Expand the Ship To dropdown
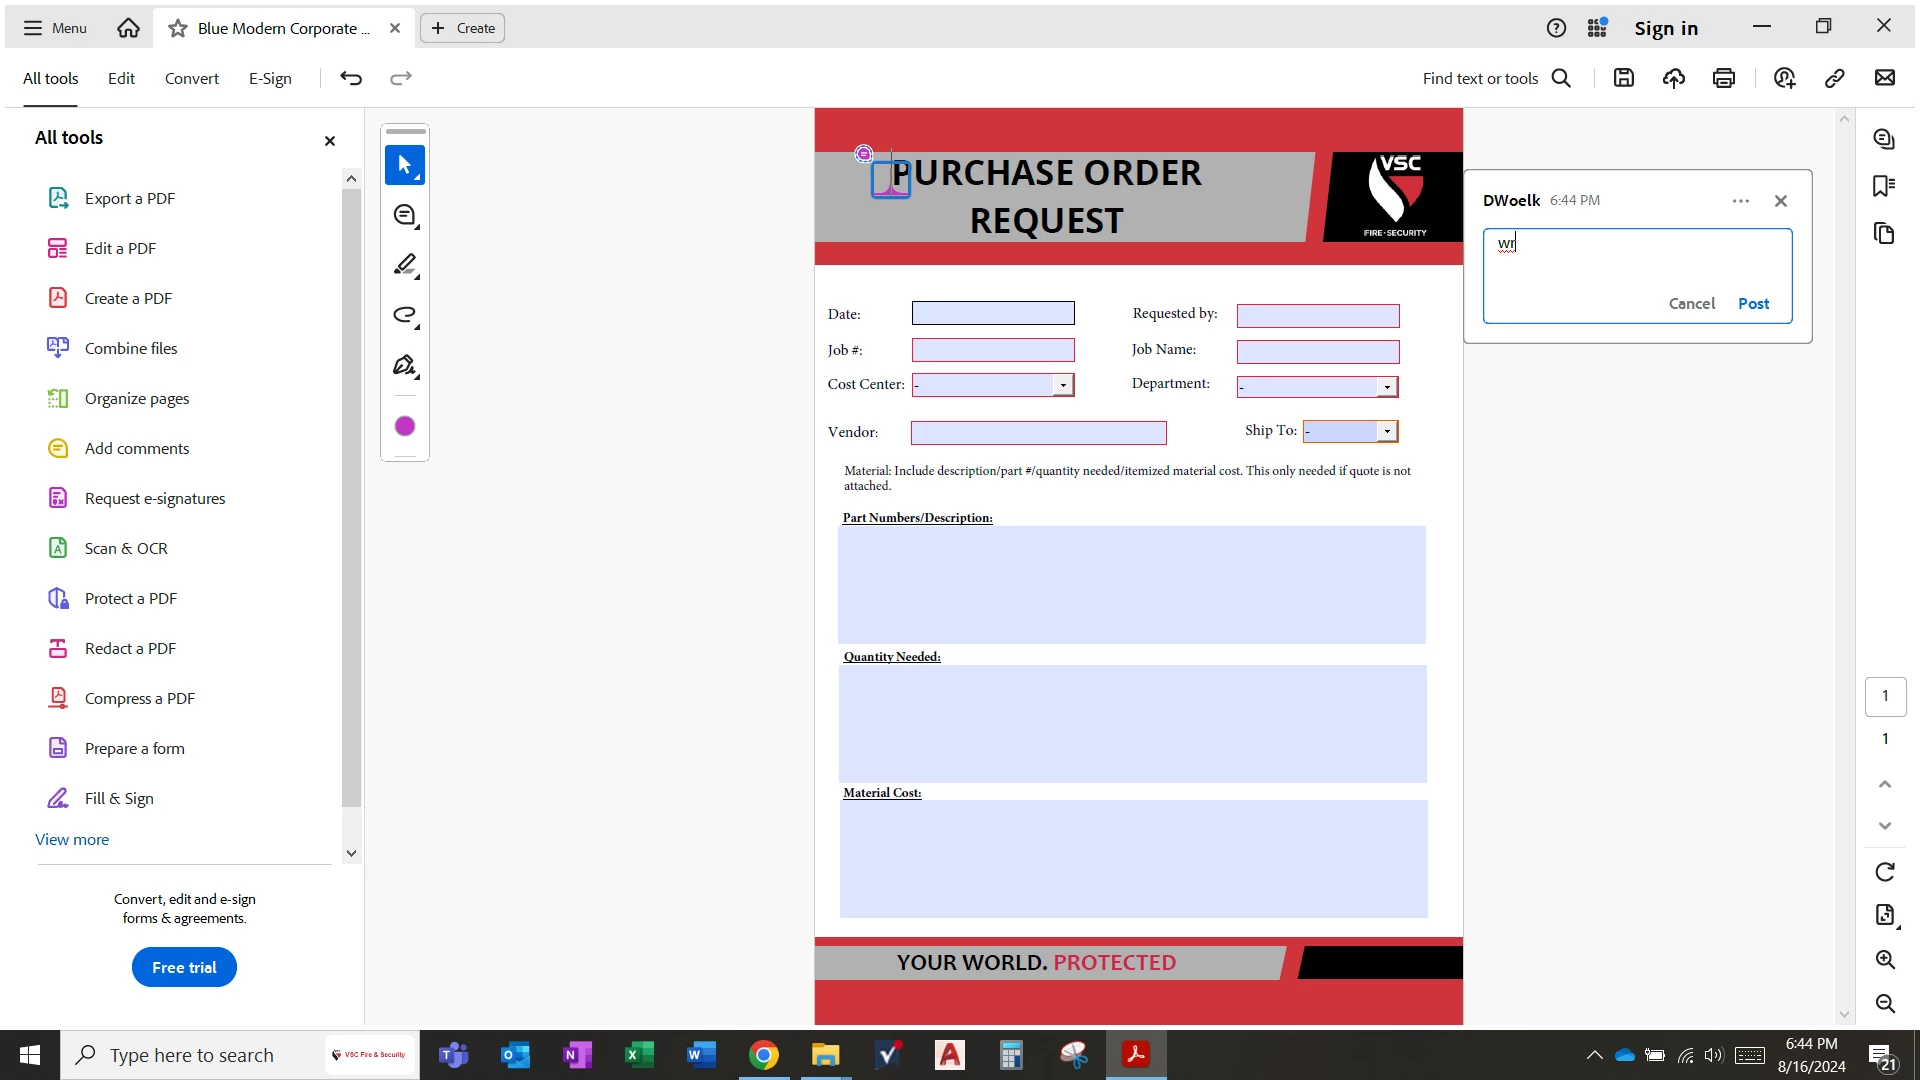 [x=1387, y=431]
